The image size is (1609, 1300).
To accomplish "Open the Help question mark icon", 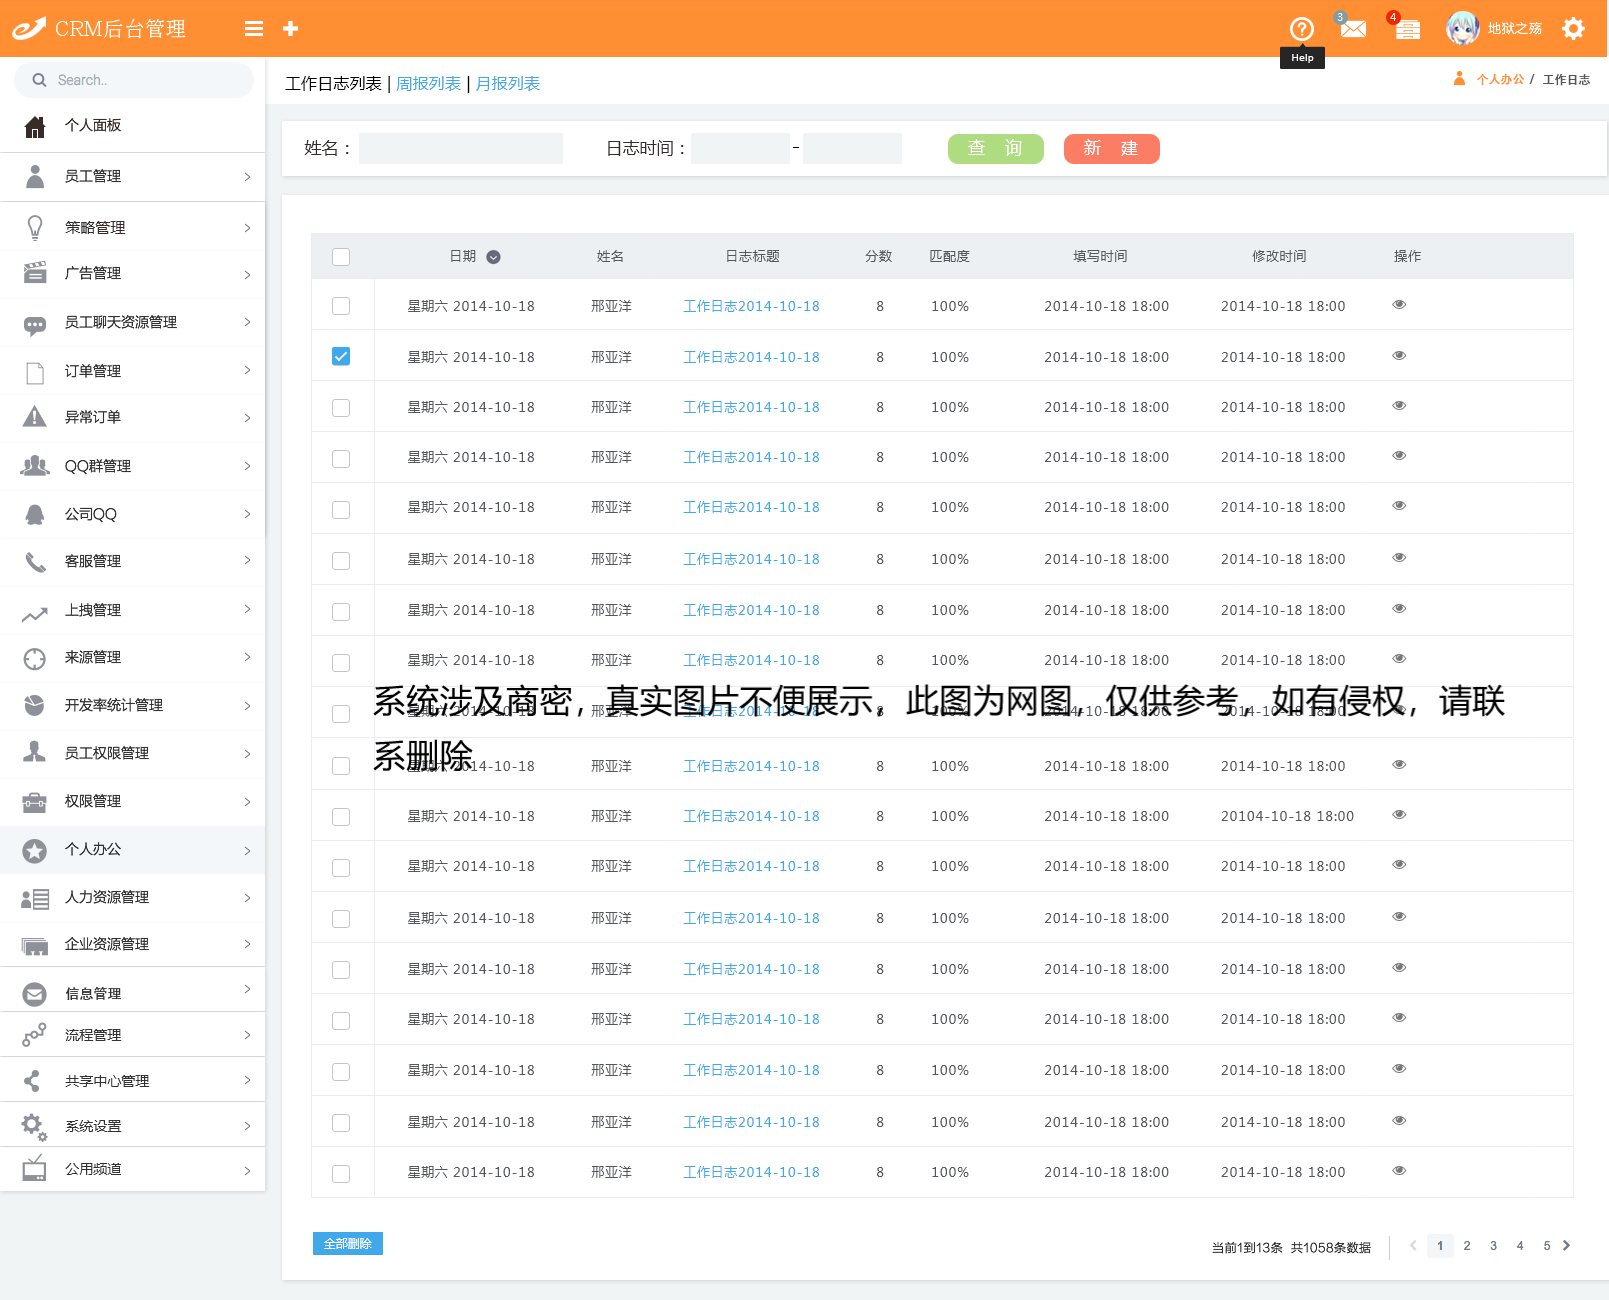I will pos(1301,29).
